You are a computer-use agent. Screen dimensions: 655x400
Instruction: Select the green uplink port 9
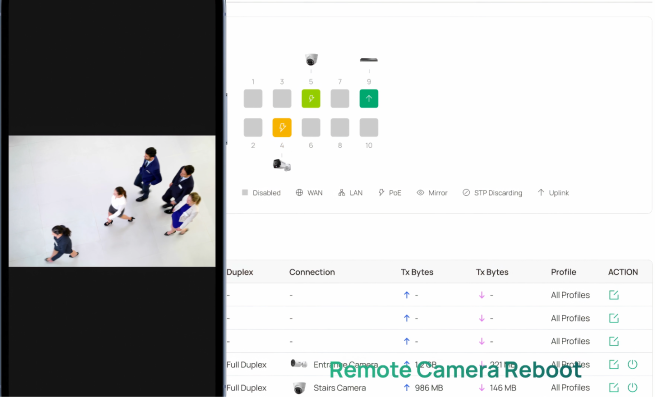click(x=369, y=99)
